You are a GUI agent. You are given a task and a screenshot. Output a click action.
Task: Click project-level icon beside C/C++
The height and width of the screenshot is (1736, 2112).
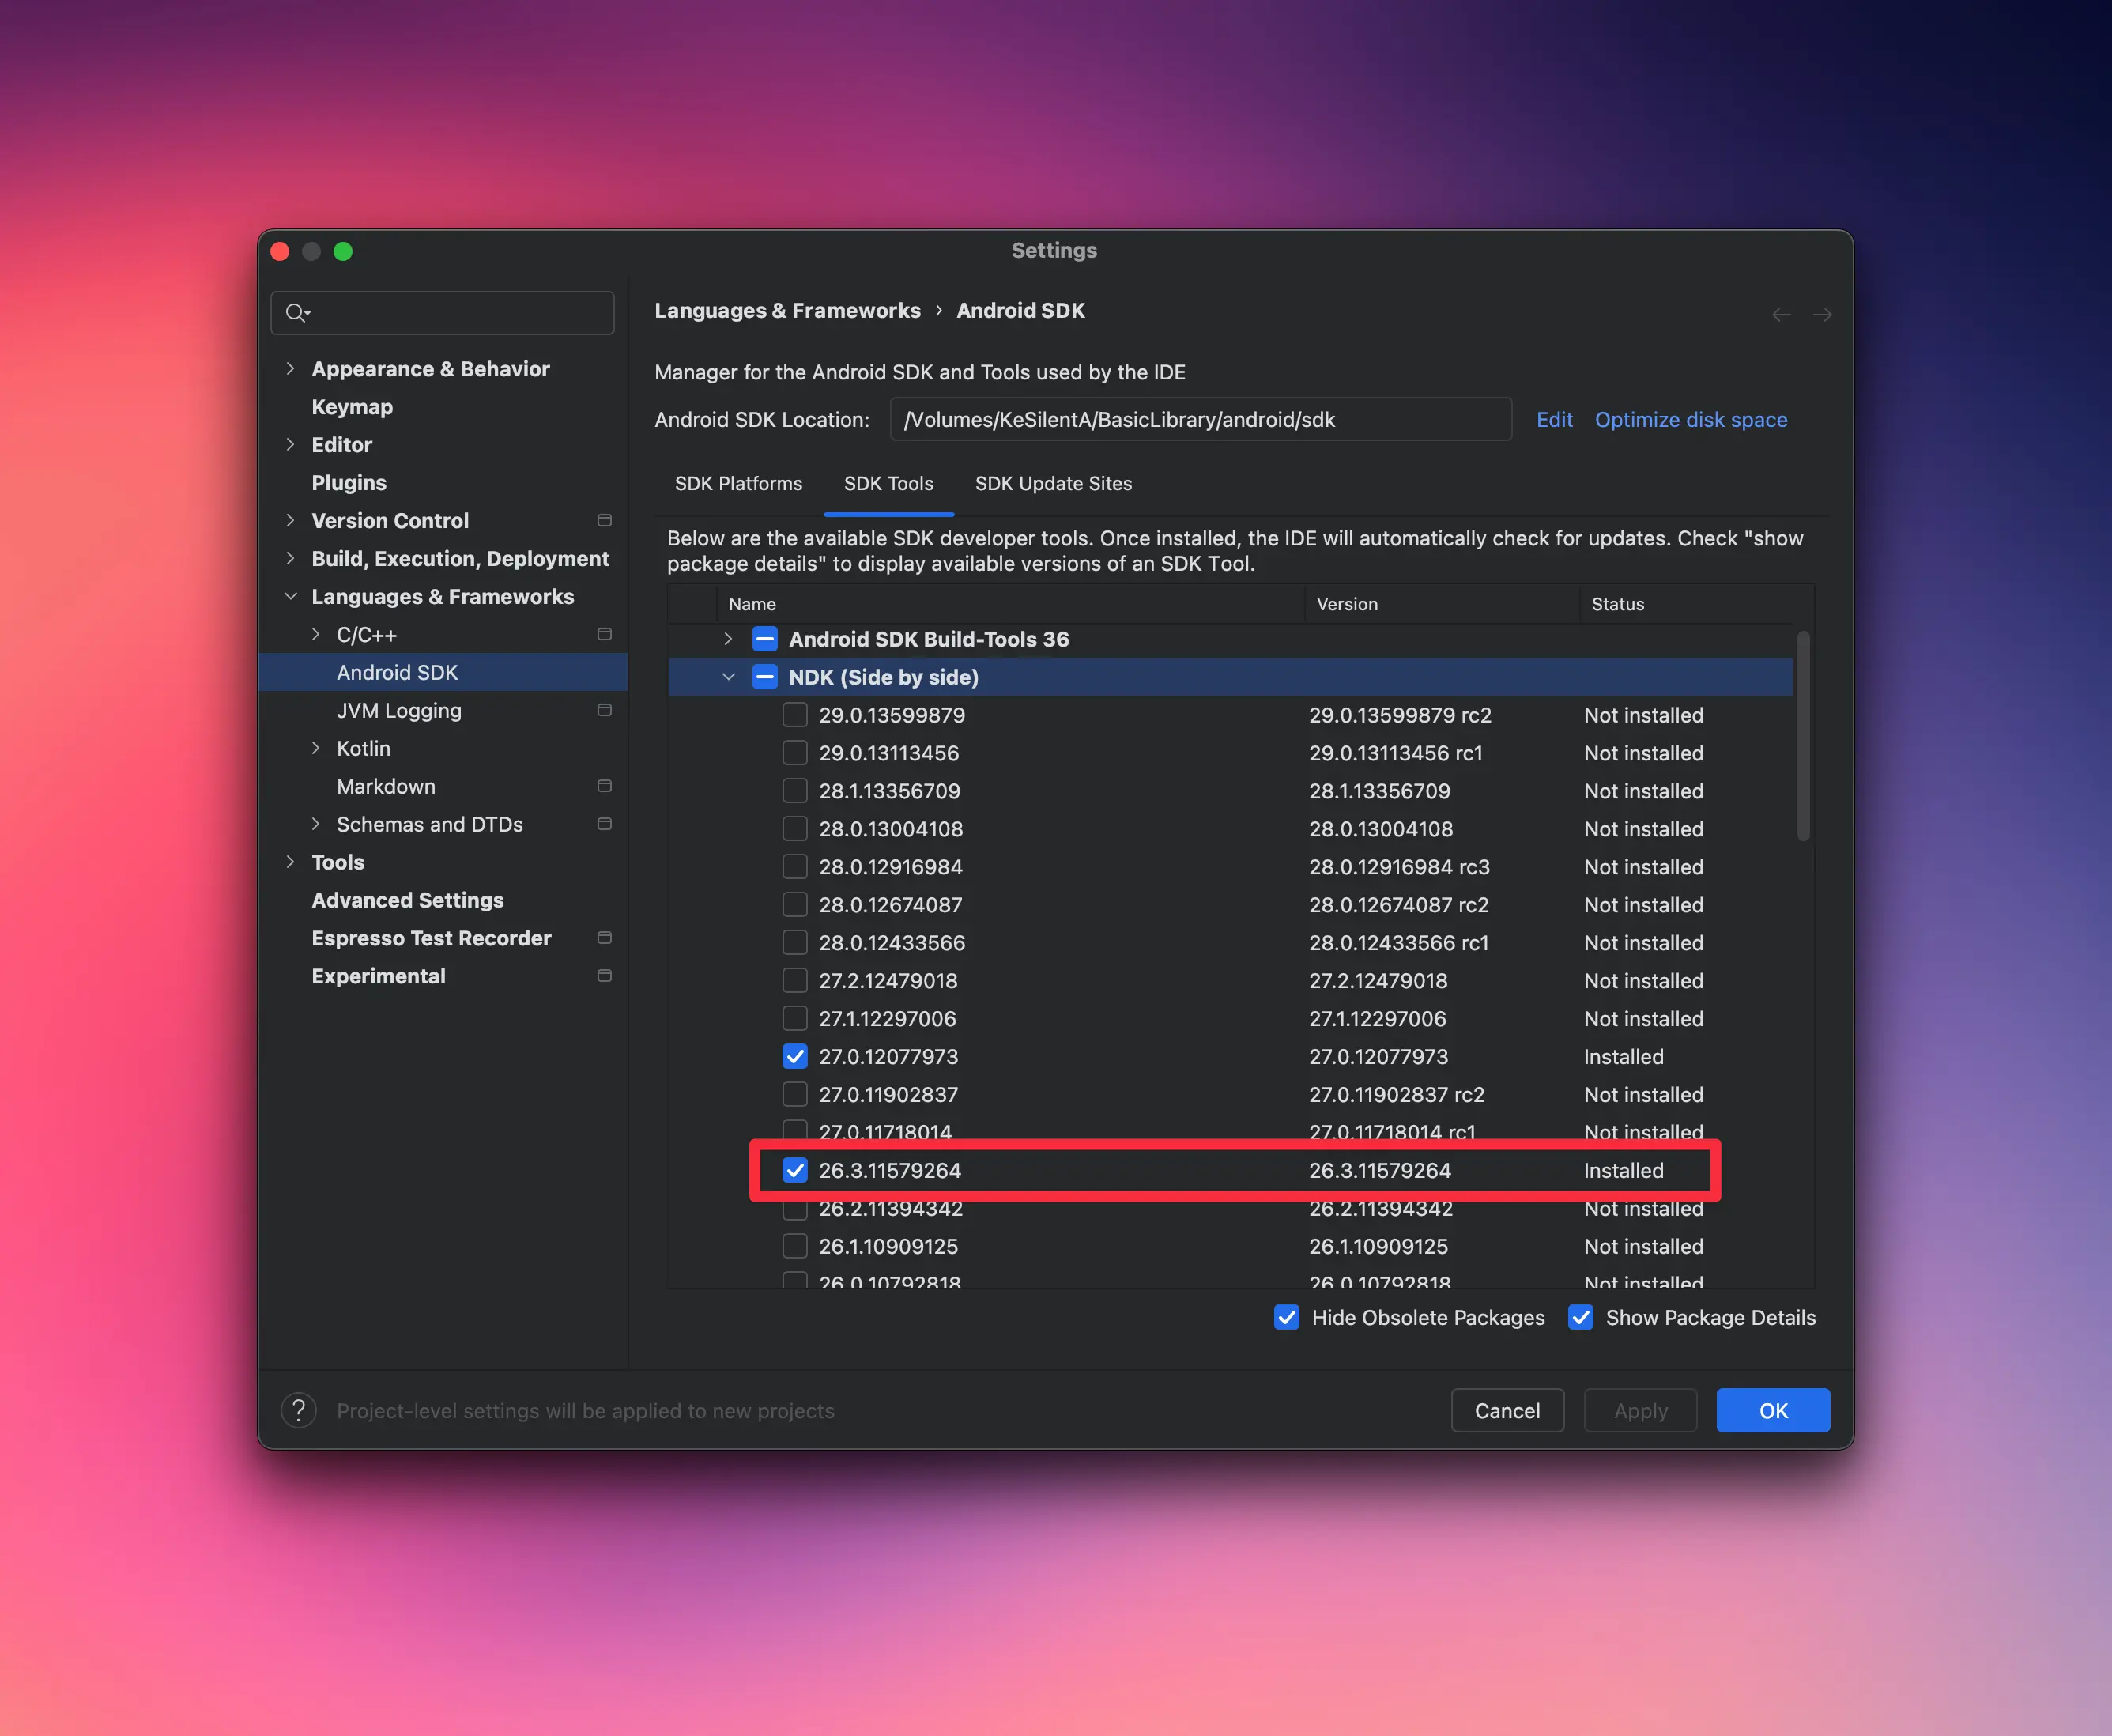604,634
